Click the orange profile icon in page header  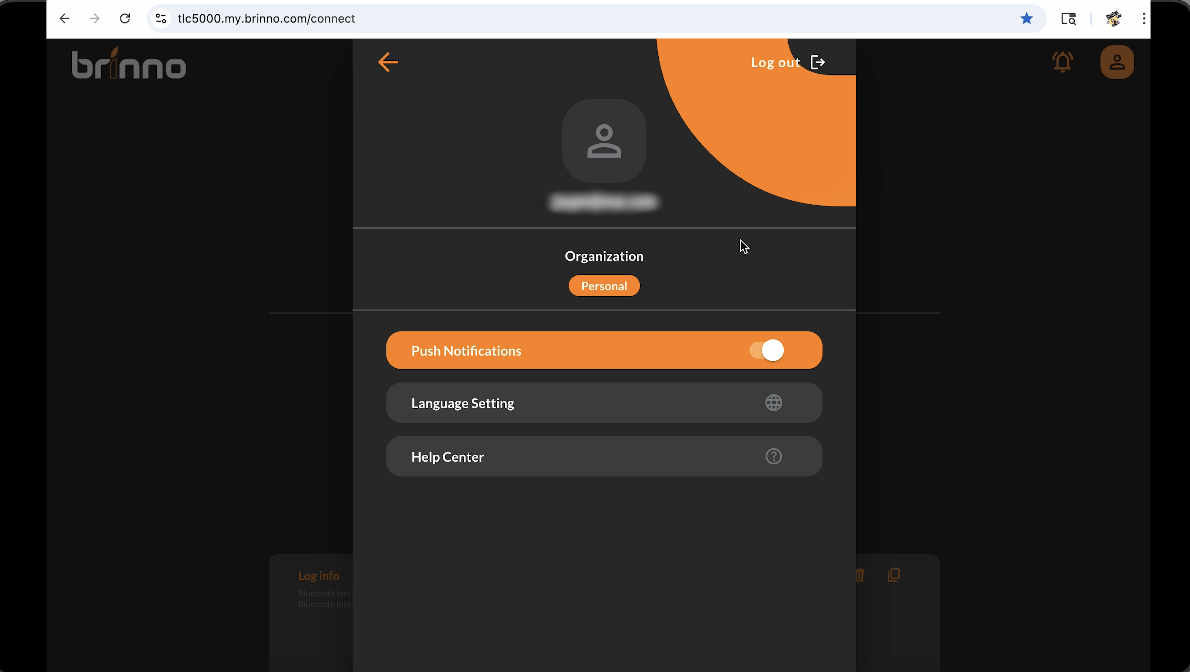point(1117,62)
